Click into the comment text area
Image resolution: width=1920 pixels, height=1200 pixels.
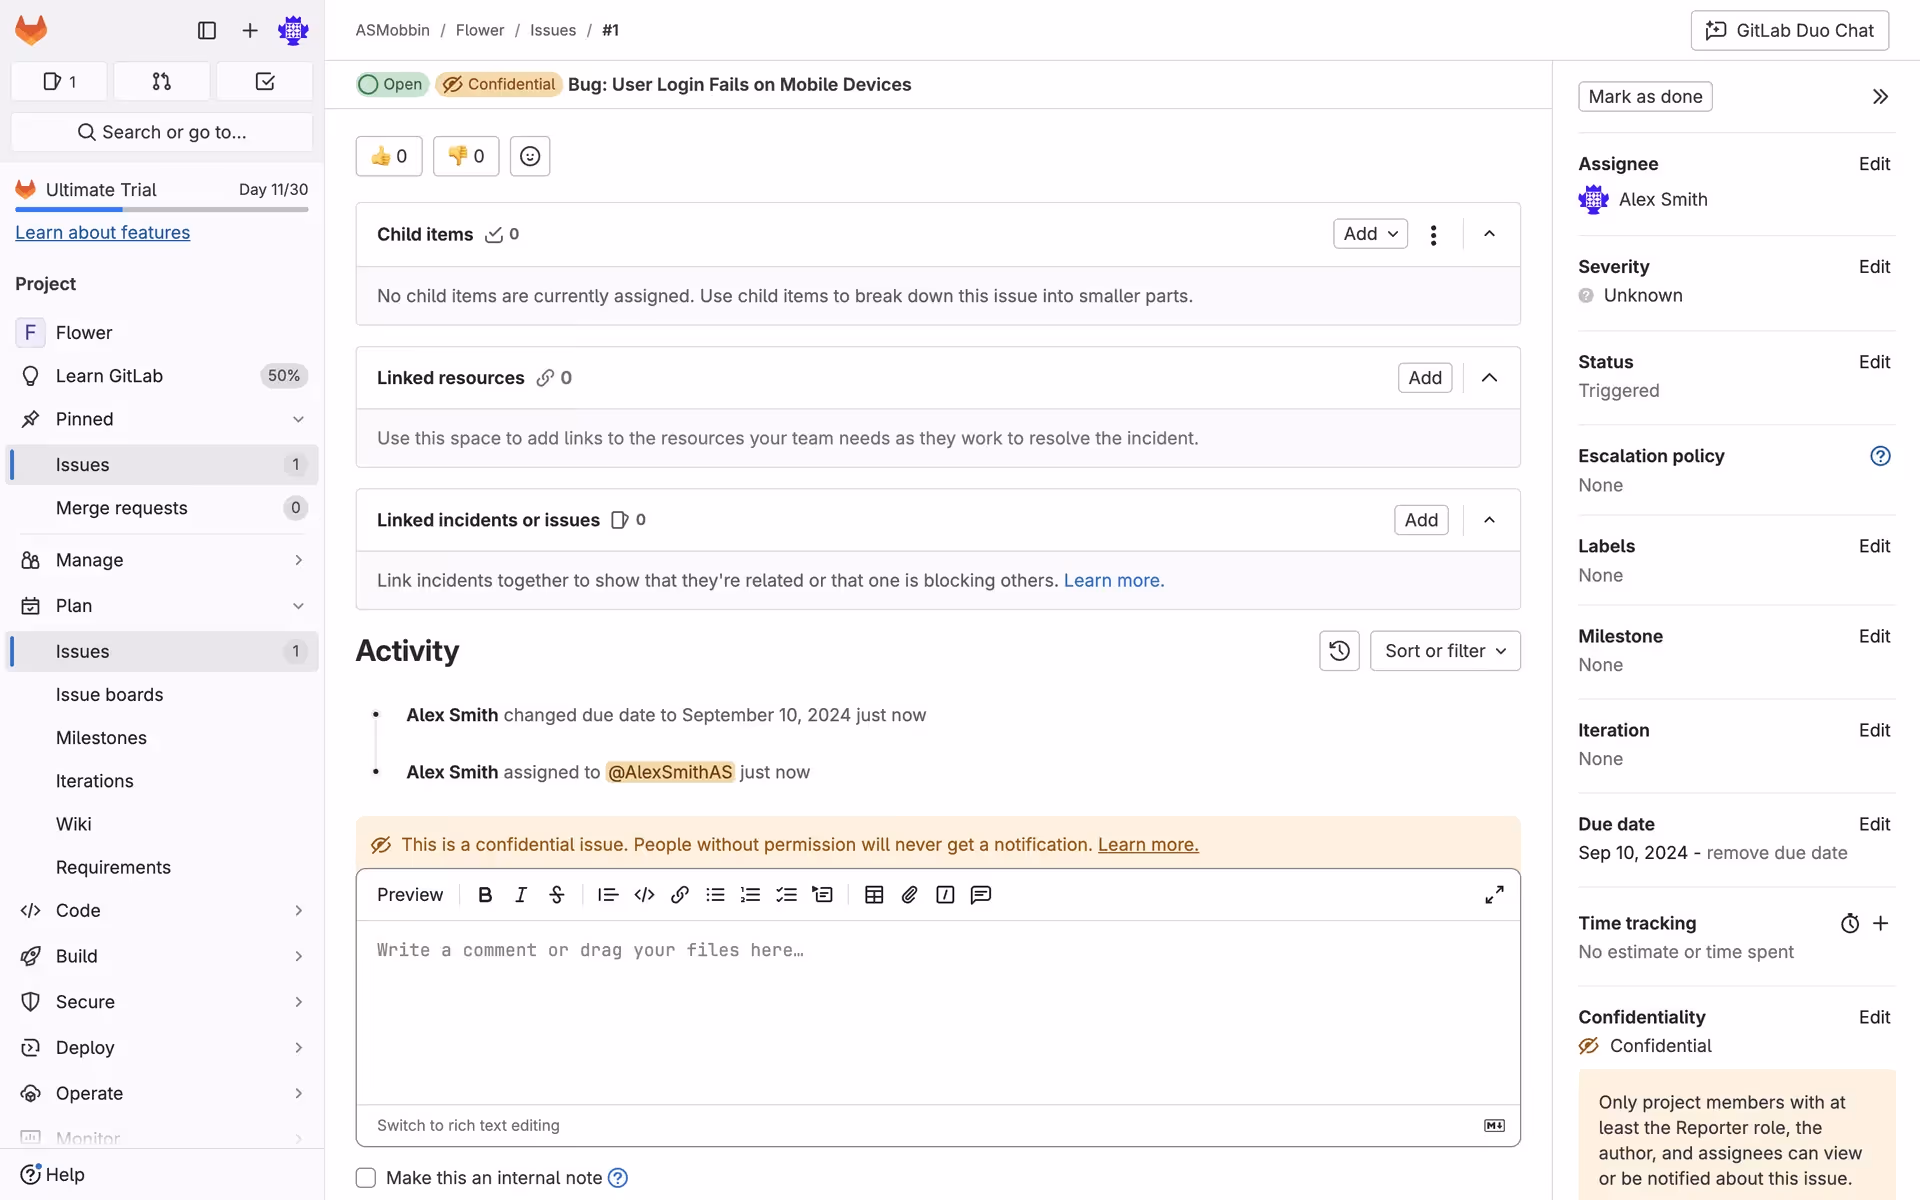pyautogui.click(x=937, y=1010)
